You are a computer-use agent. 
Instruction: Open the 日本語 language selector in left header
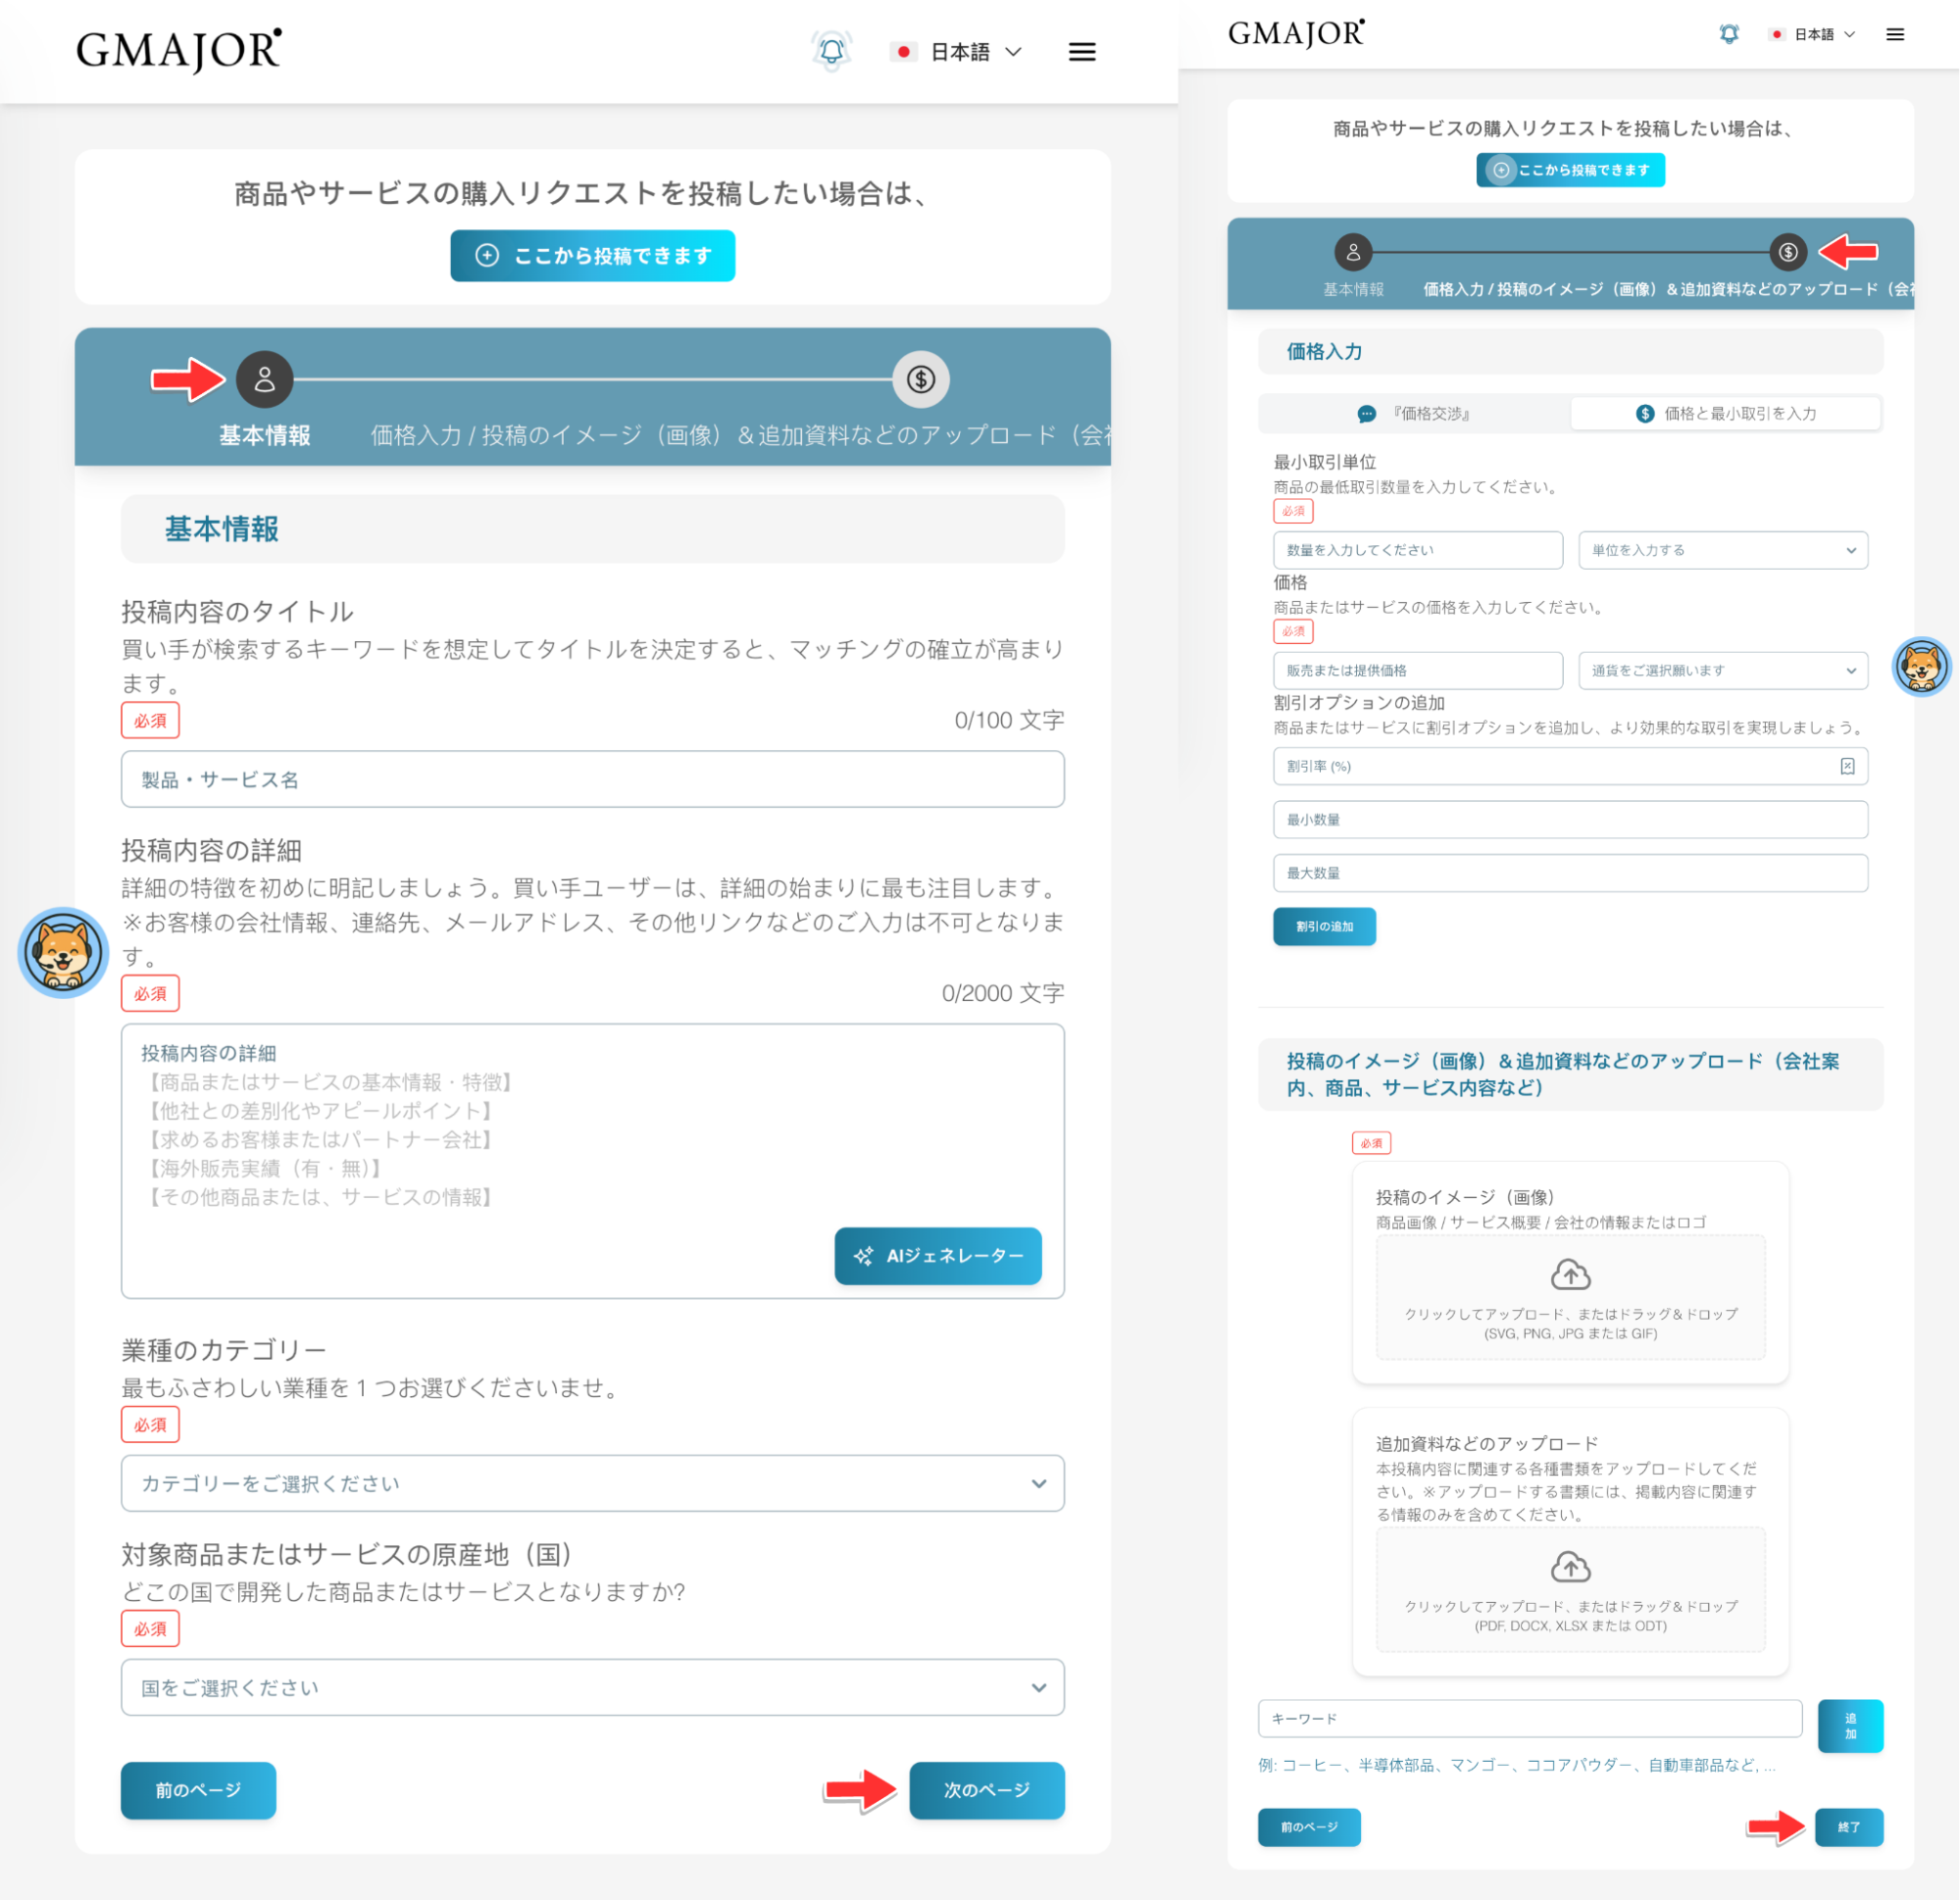[x=960, y=52]
